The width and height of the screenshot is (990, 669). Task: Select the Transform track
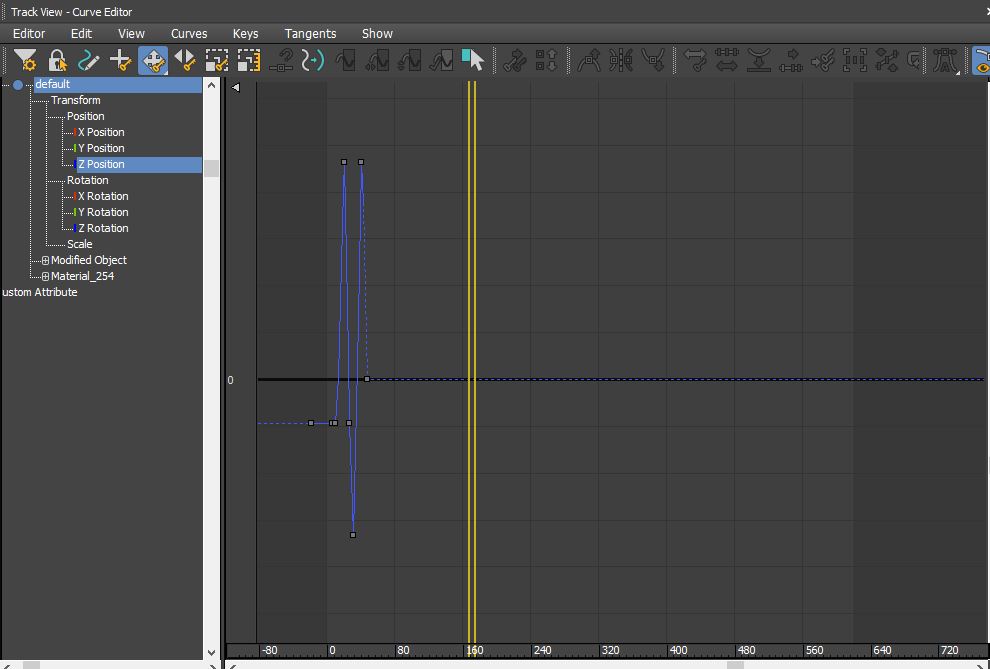click(76, 100)
